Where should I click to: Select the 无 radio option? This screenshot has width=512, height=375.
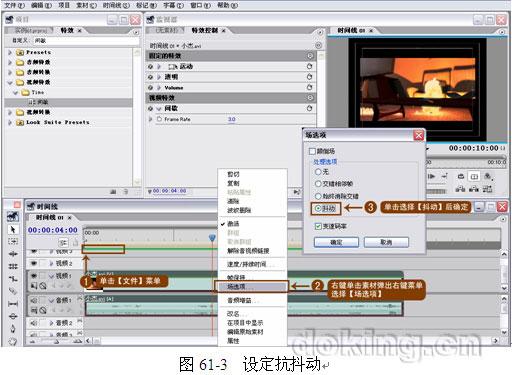click(318, 172)
